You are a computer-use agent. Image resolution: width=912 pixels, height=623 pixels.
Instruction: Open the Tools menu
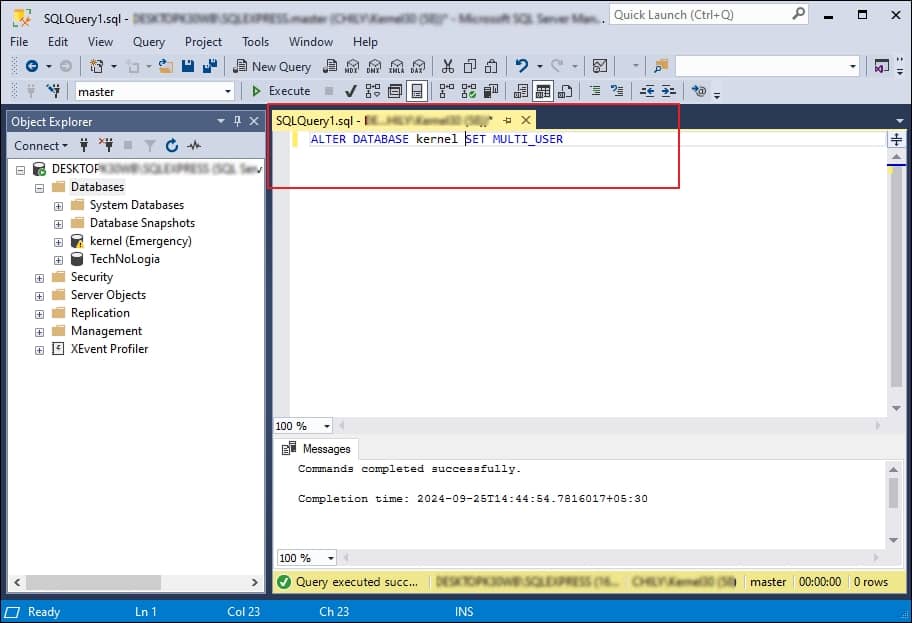click(256, 42)
